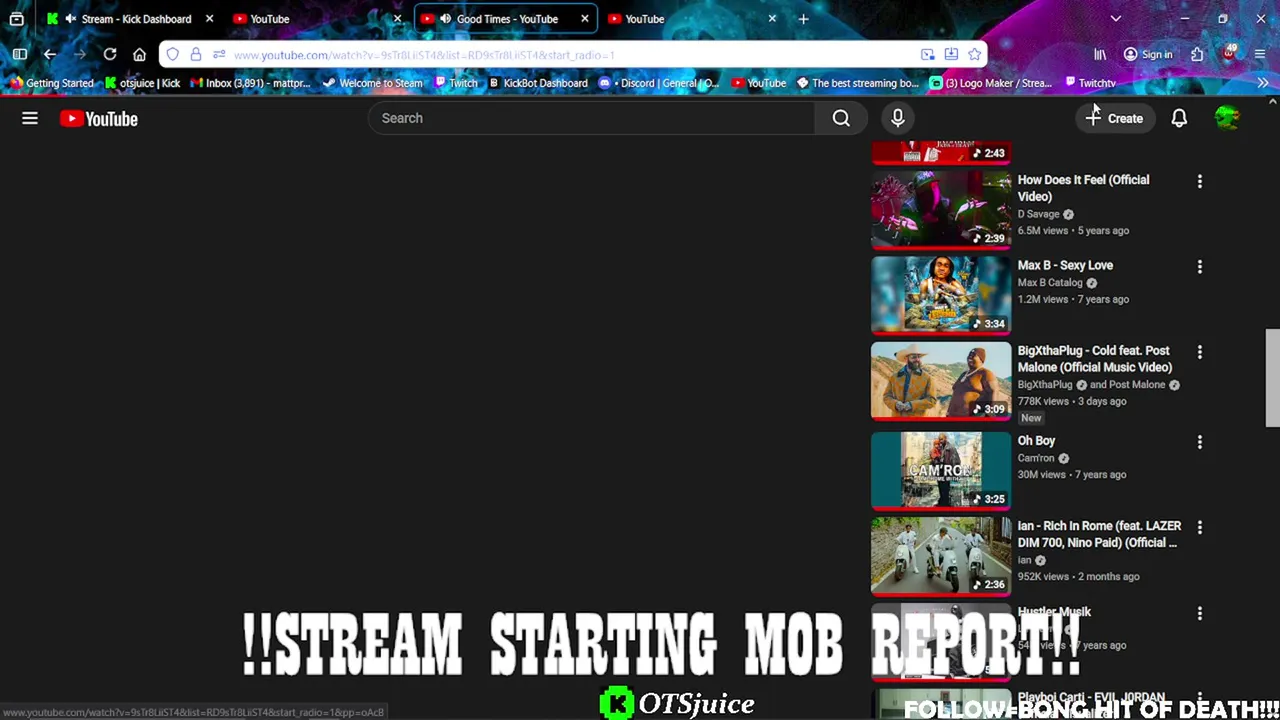
Task: Click the YouTube search magnifier button
Action: pos(841,118)
